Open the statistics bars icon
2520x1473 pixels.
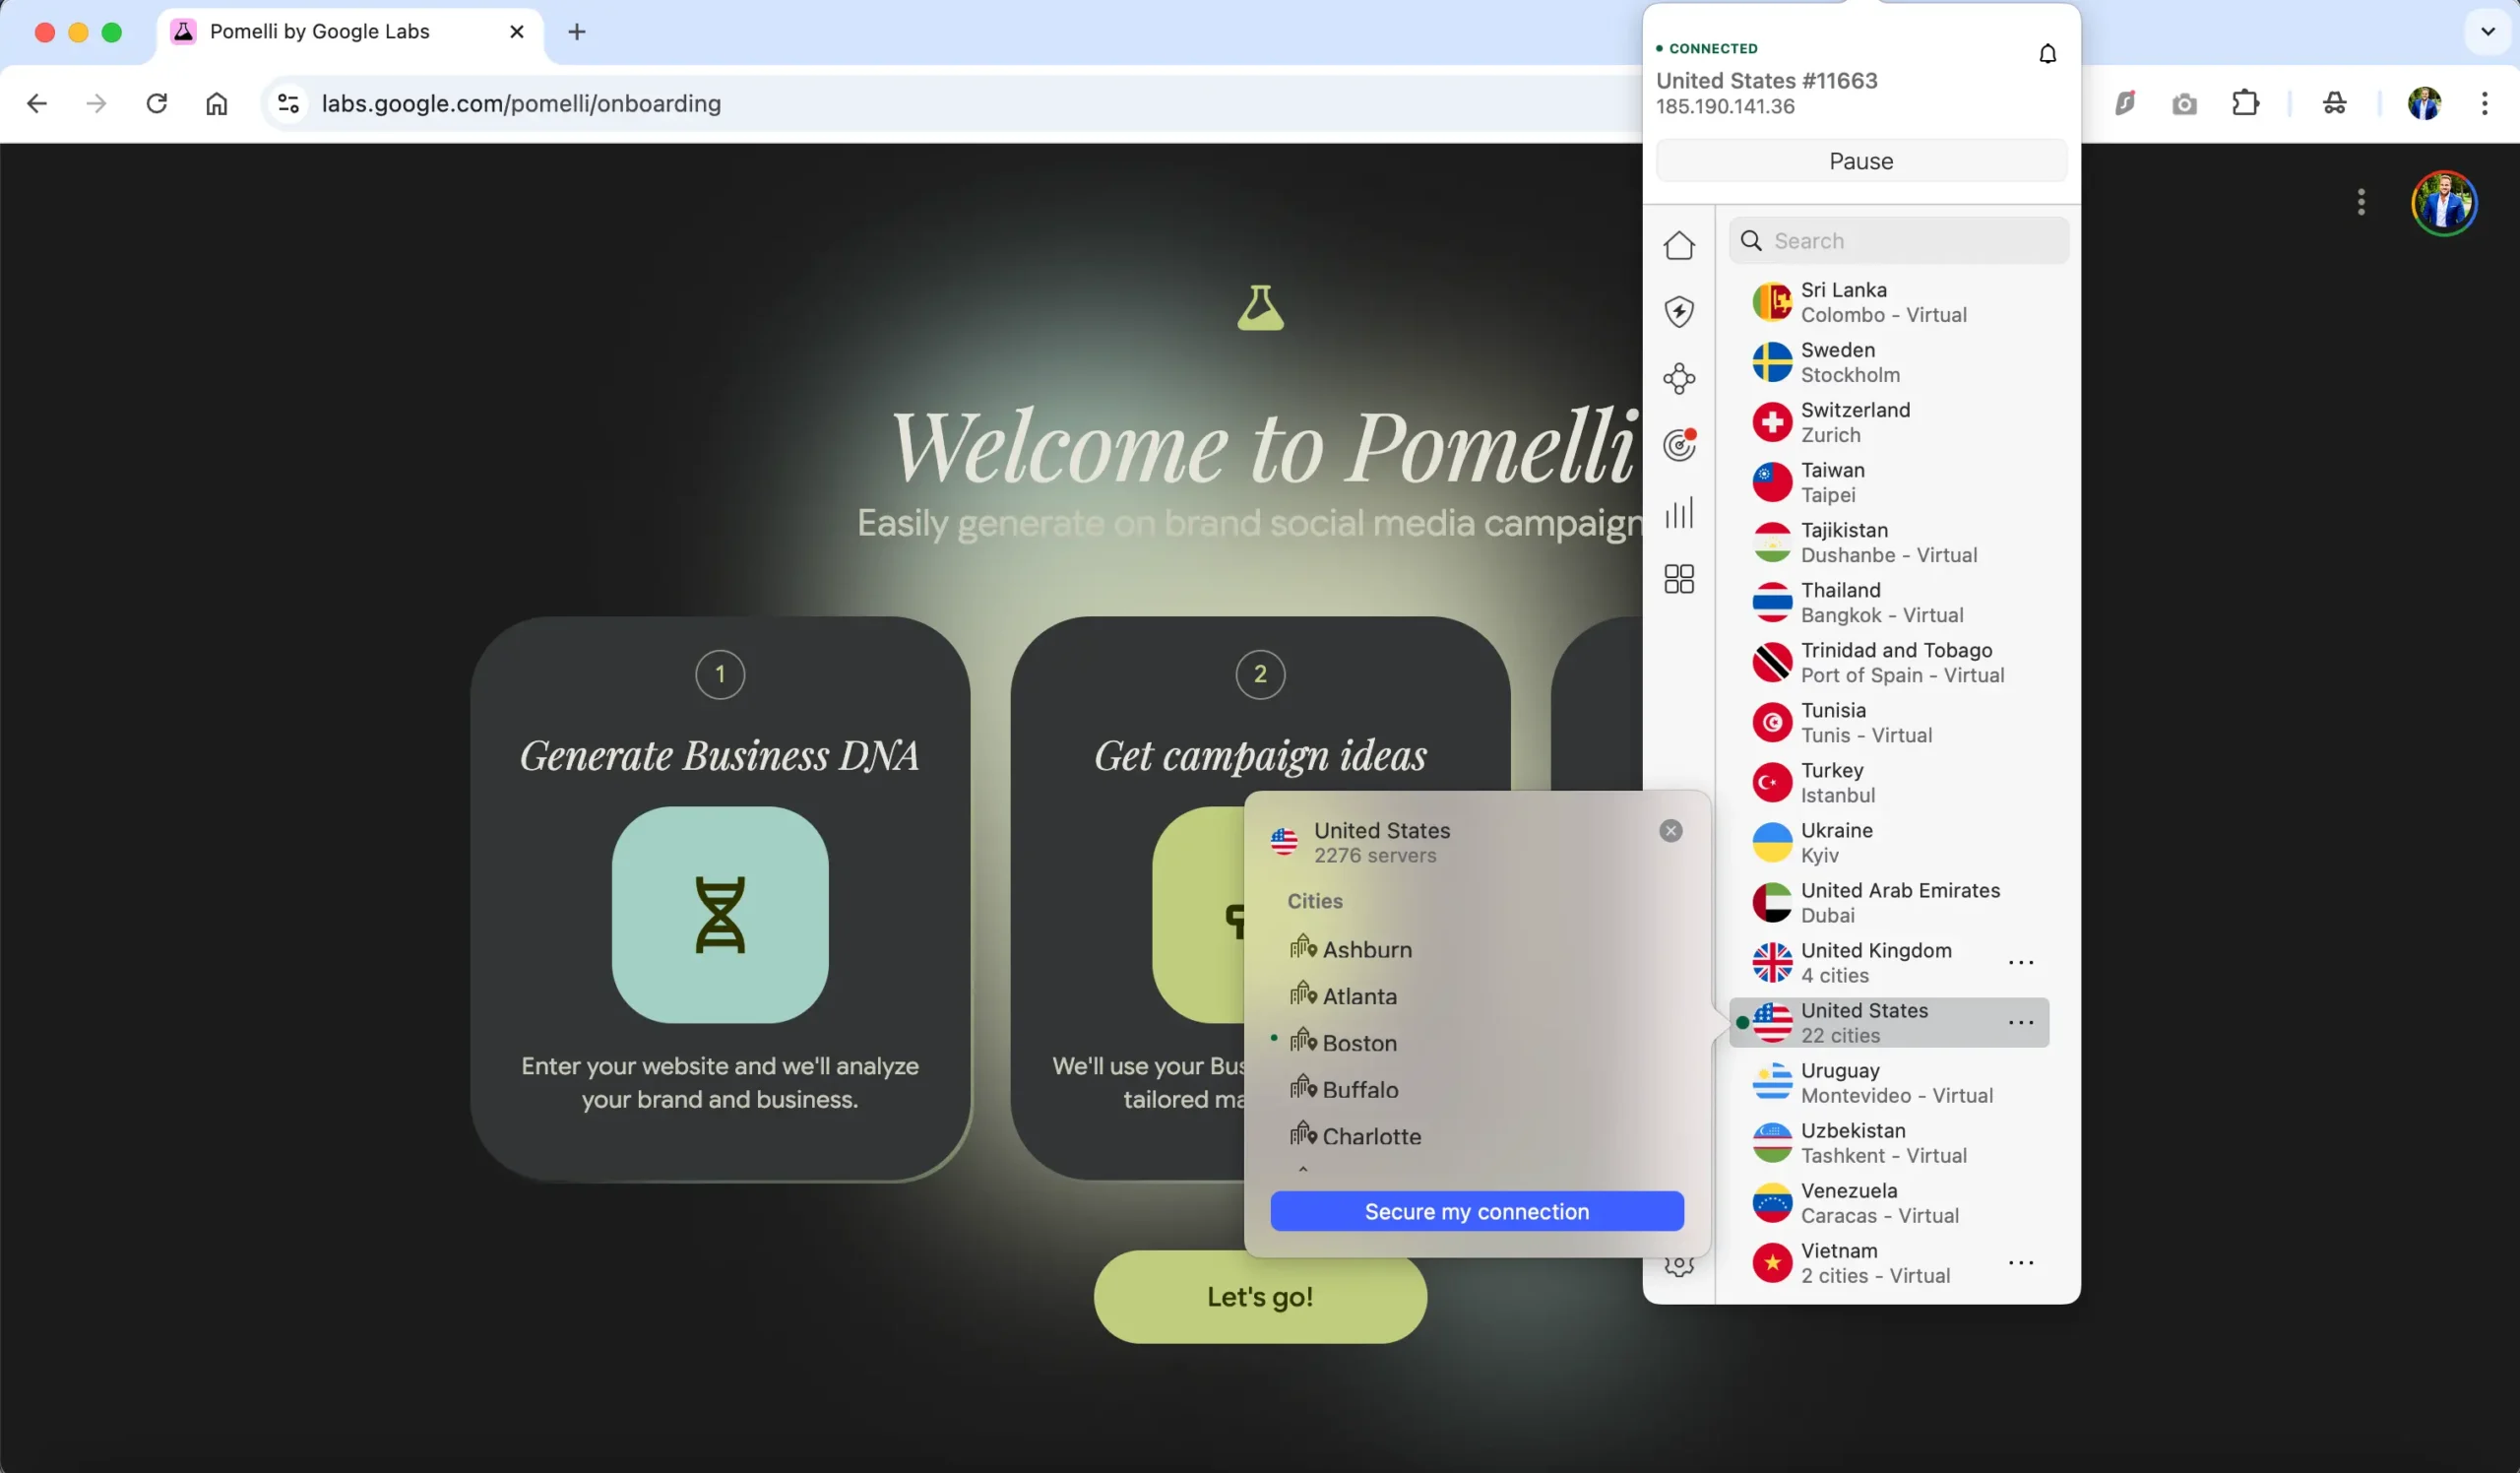point(1679,513)
